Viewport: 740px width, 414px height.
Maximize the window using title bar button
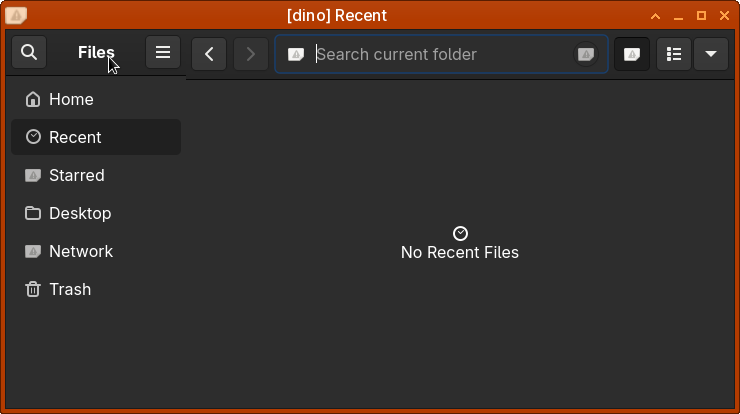[x=701, y=15]
